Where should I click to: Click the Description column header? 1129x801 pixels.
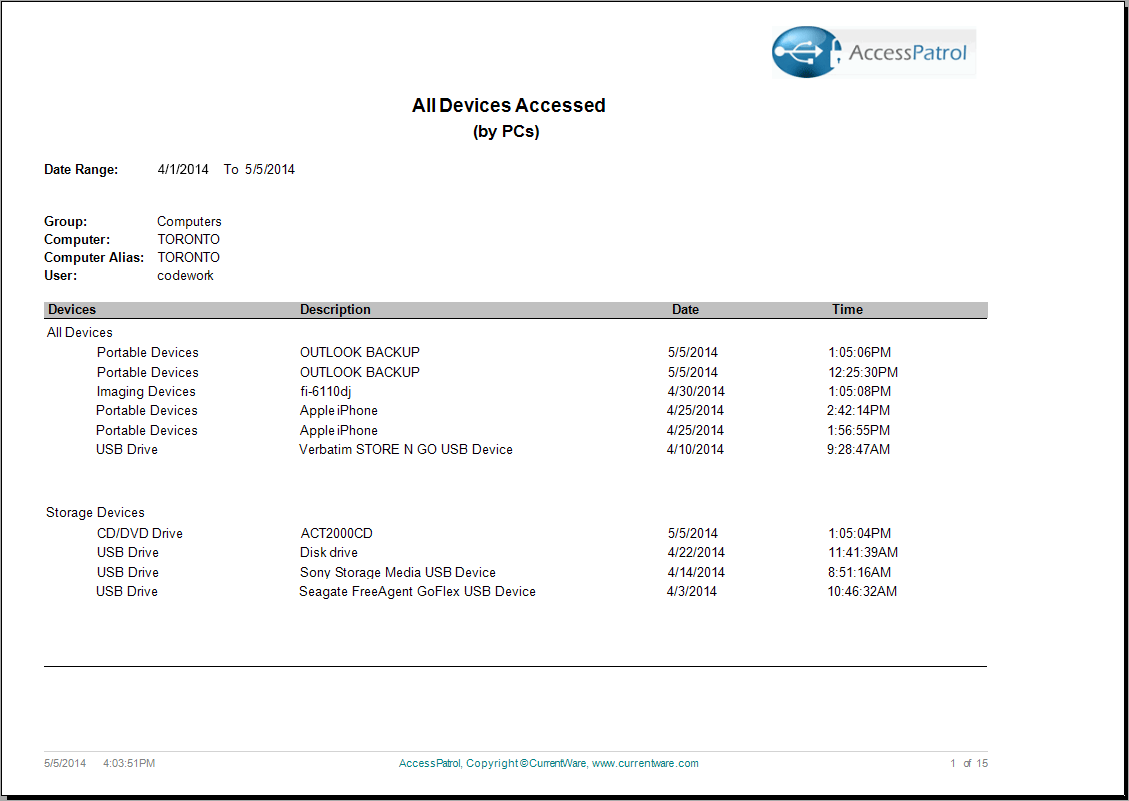coord(336,309)
